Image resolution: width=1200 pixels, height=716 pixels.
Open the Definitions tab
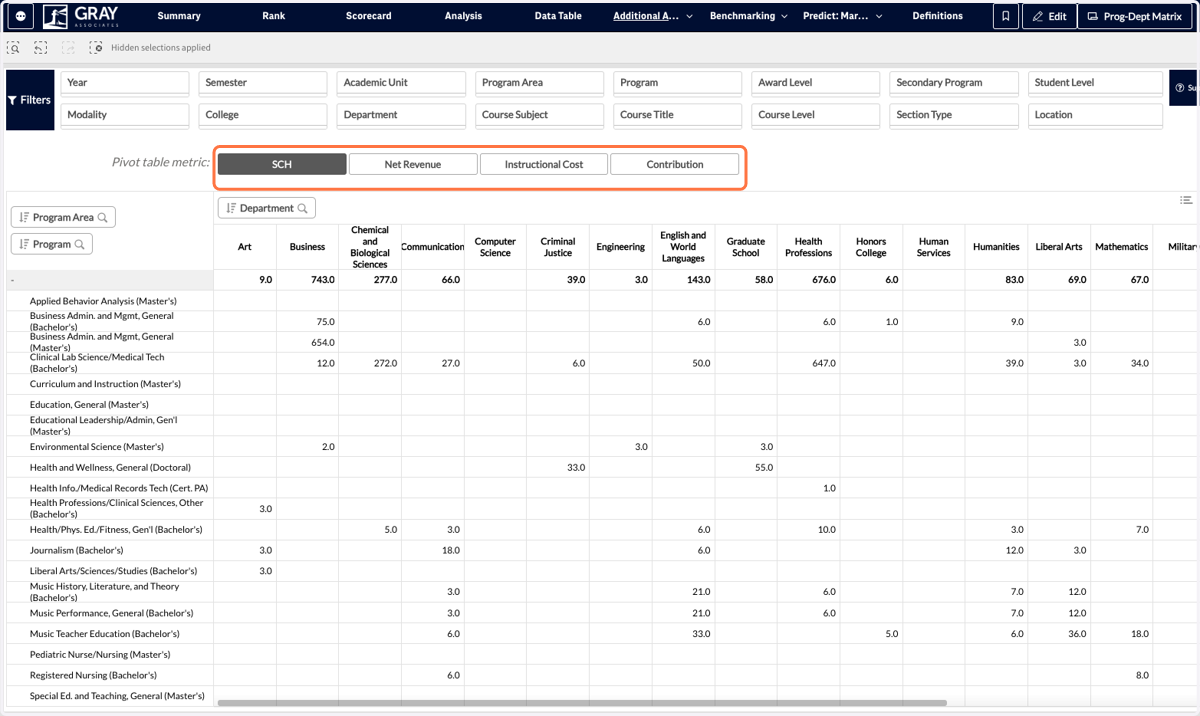938,16
